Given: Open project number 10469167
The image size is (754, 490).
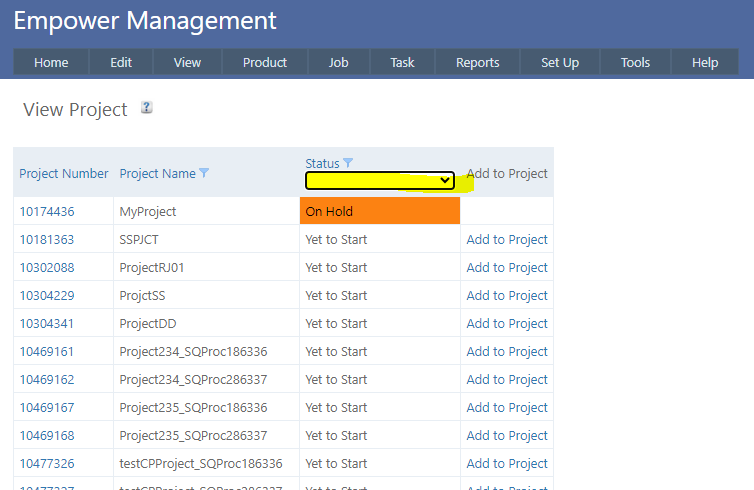Looking at the screenshot, I should [x=47, y=407].
